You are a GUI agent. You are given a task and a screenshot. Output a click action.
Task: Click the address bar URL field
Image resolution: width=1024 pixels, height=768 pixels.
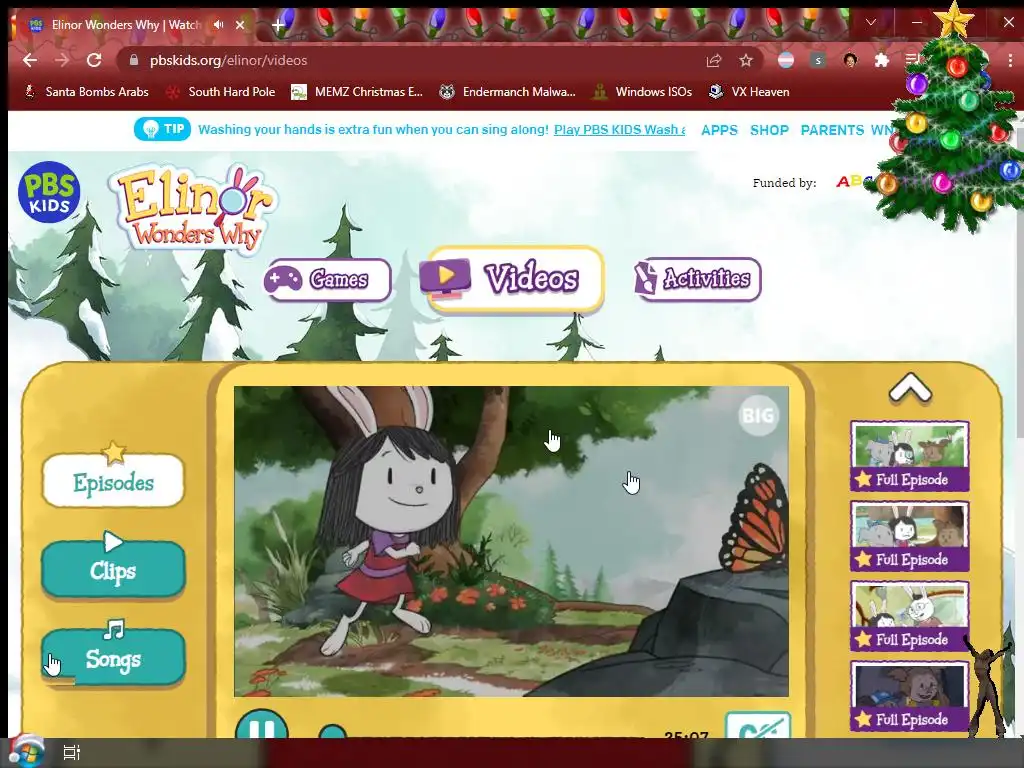pyautogui.click(x=418, y=60)
